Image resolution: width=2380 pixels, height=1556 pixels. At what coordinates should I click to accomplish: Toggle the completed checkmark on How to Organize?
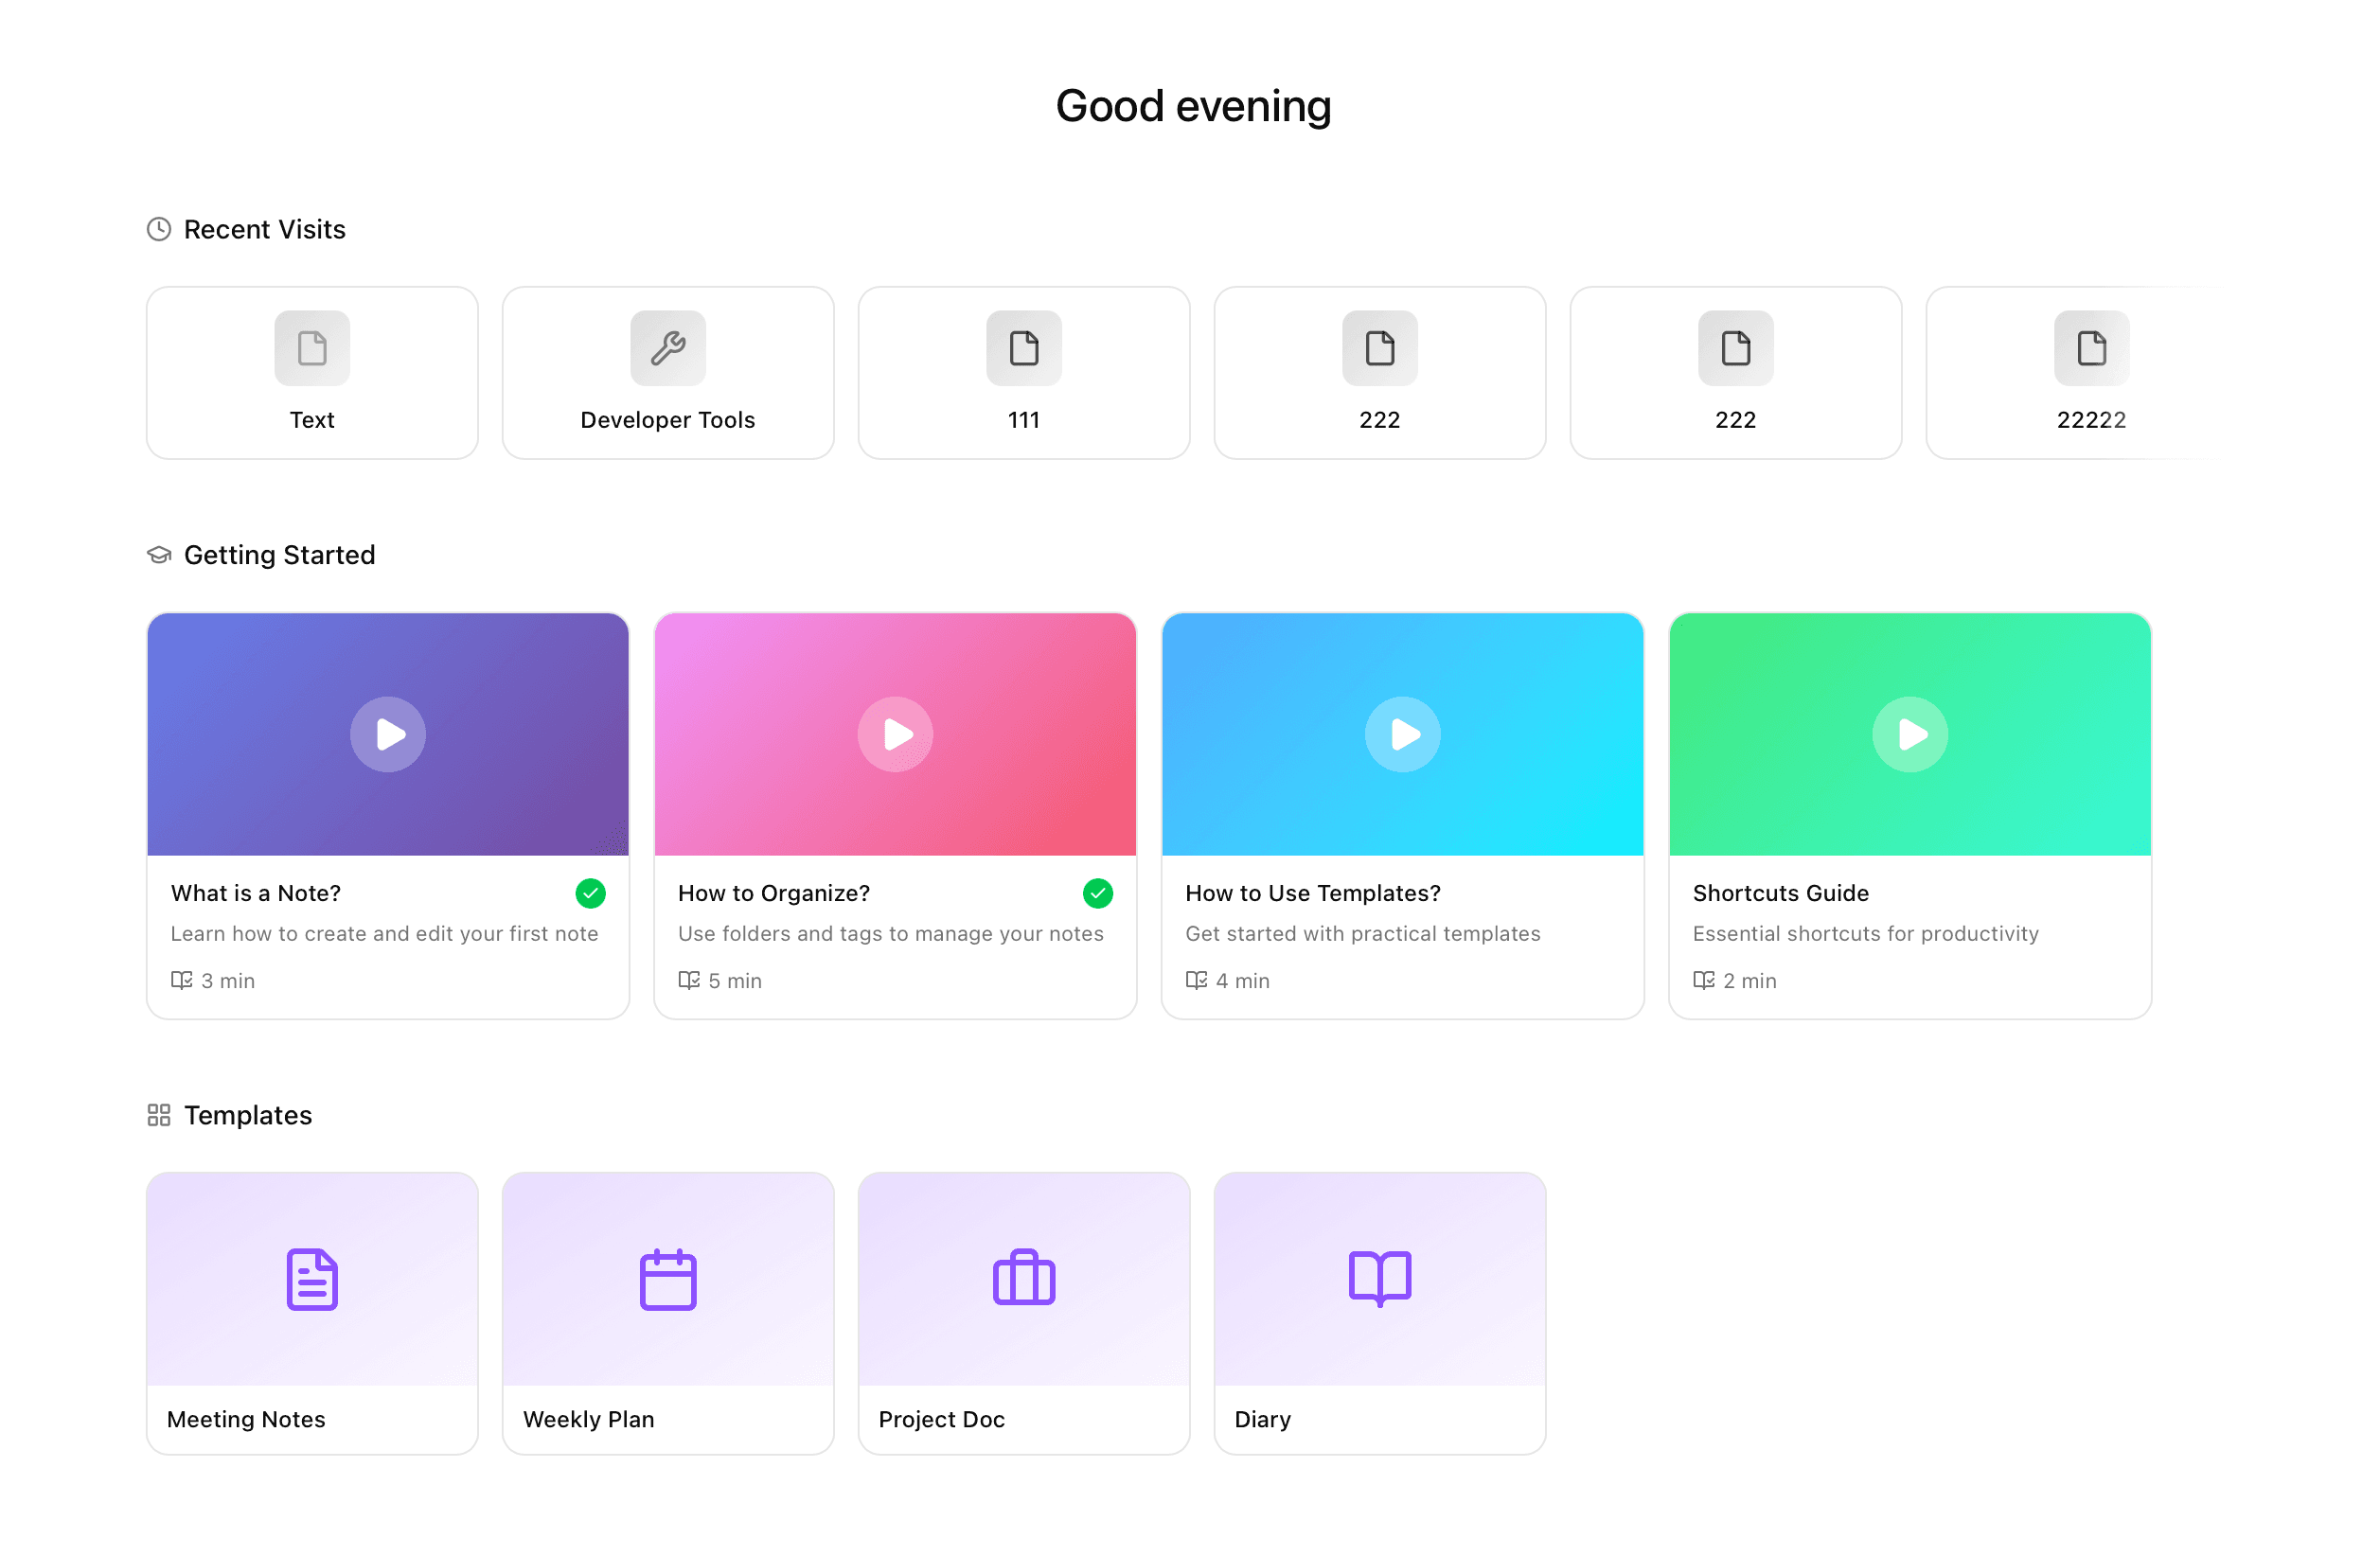tap(1098, 893)
